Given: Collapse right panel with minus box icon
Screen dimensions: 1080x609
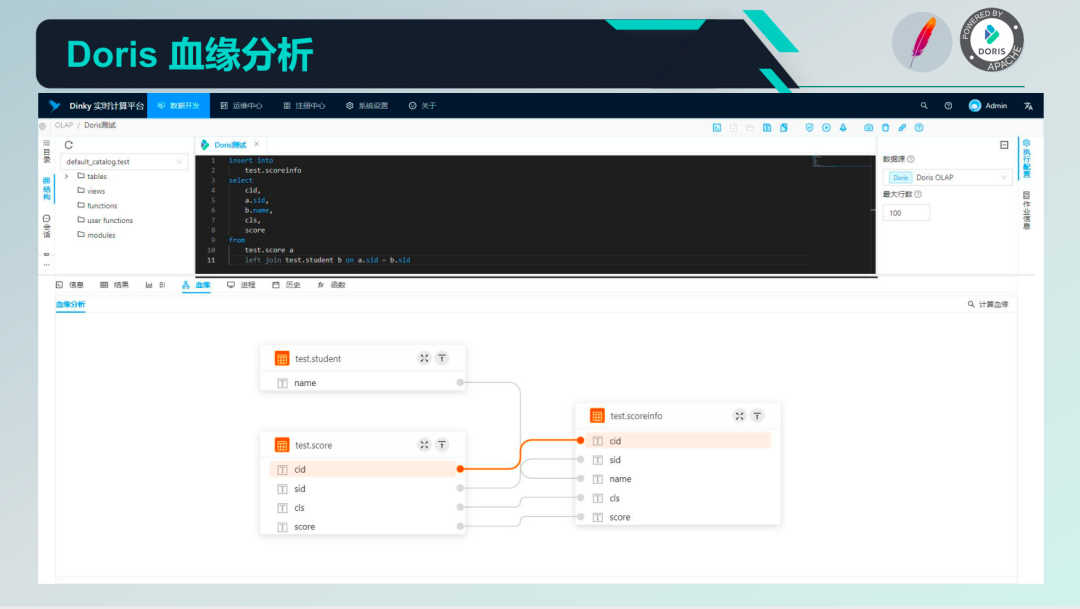Looking at the screenshot, I should 1004,145.
